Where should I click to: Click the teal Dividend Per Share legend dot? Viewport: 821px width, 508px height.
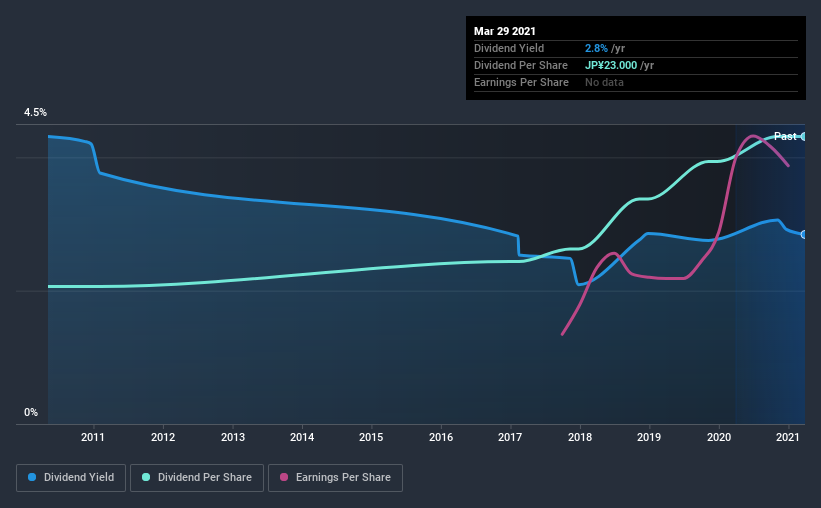146,477
